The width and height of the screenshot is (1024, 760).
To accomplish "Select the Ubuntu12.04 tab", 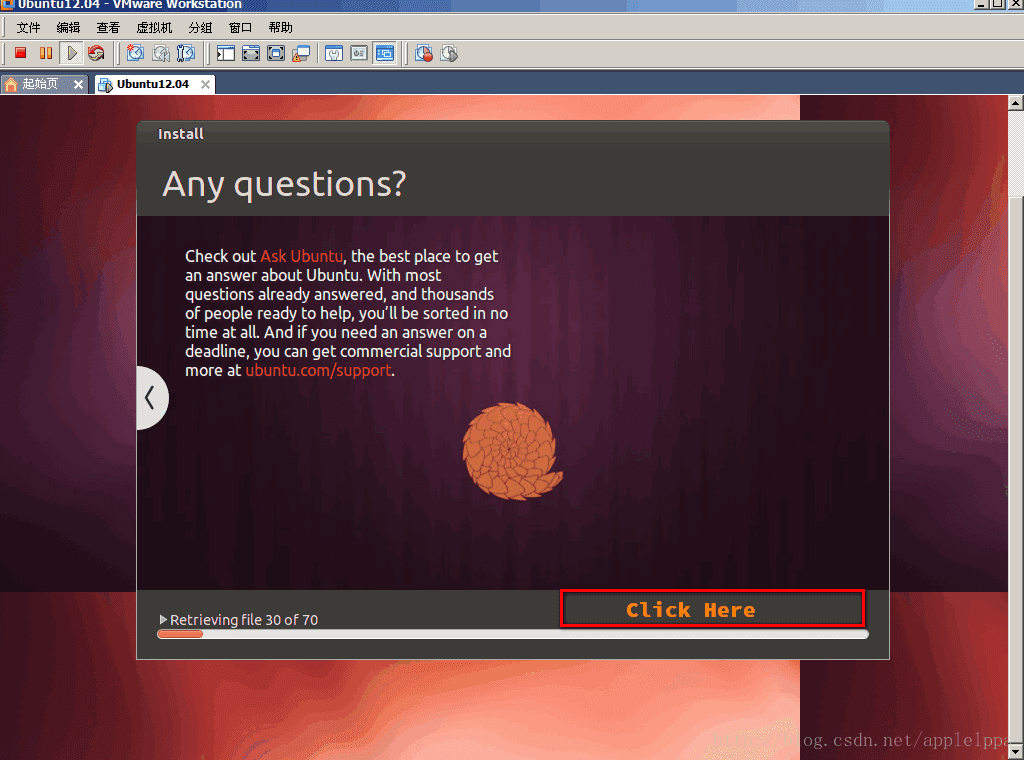I will (155, 84).
